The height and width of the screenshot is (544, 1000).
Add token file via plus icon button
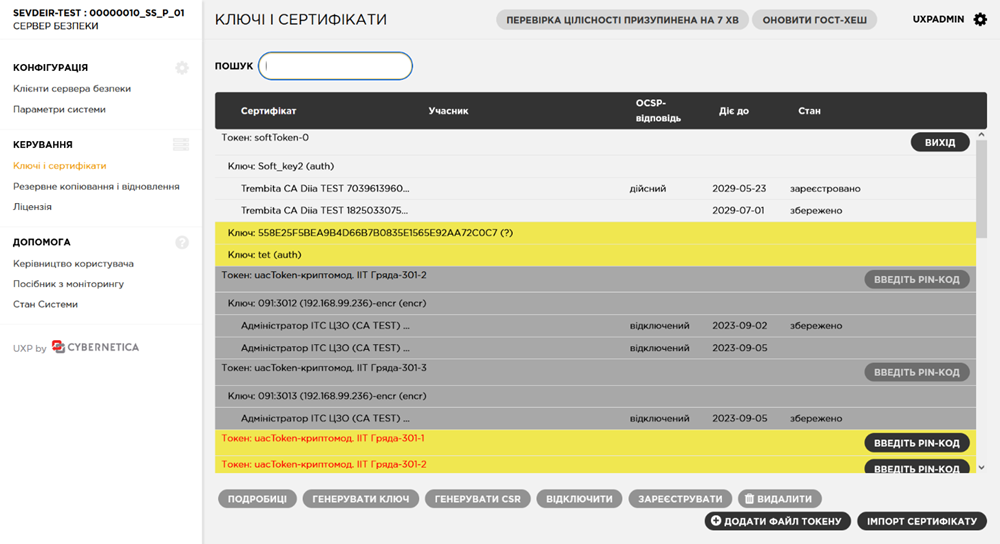point(778,521)
